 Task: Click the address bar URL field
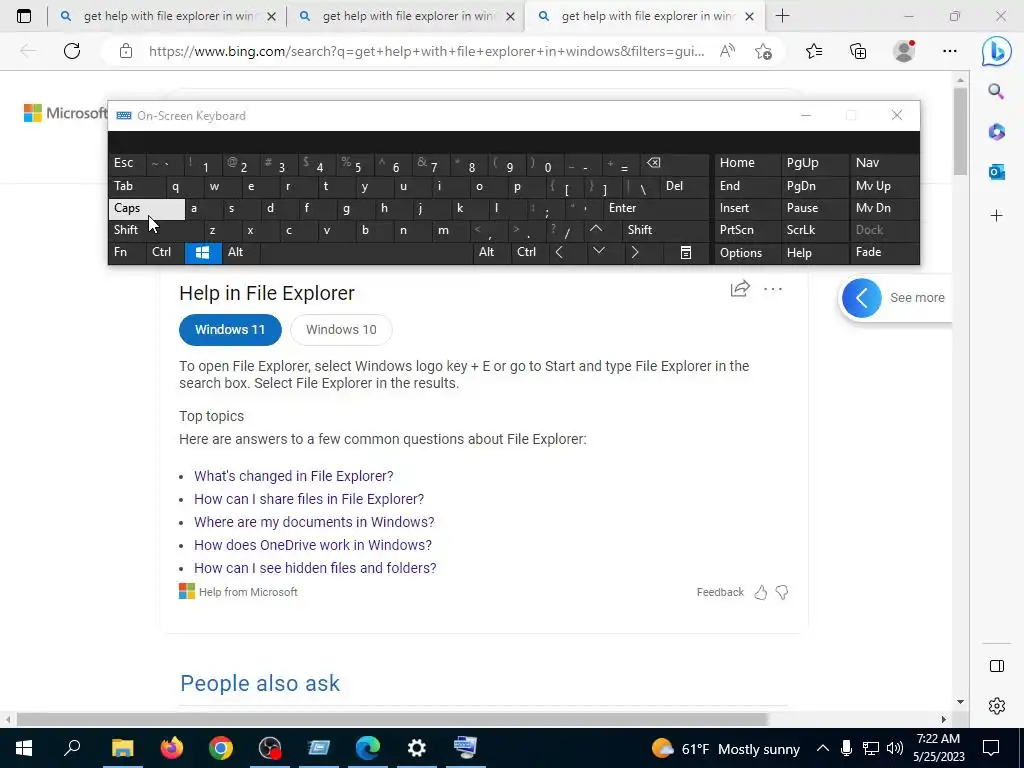pyautogui.click(x=426, y=51)
